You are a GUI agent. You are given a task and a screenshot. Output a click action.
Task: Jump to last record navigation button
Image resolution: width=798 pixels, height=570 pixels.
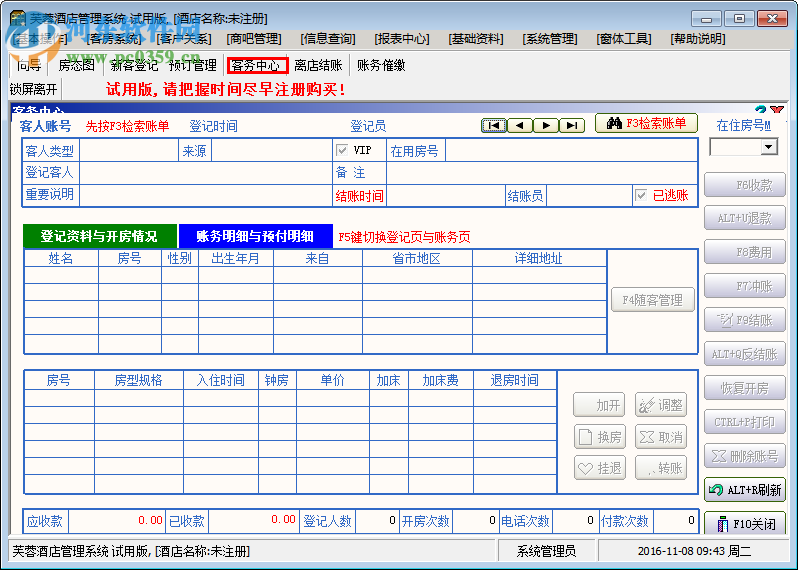(x=572, y=125)
